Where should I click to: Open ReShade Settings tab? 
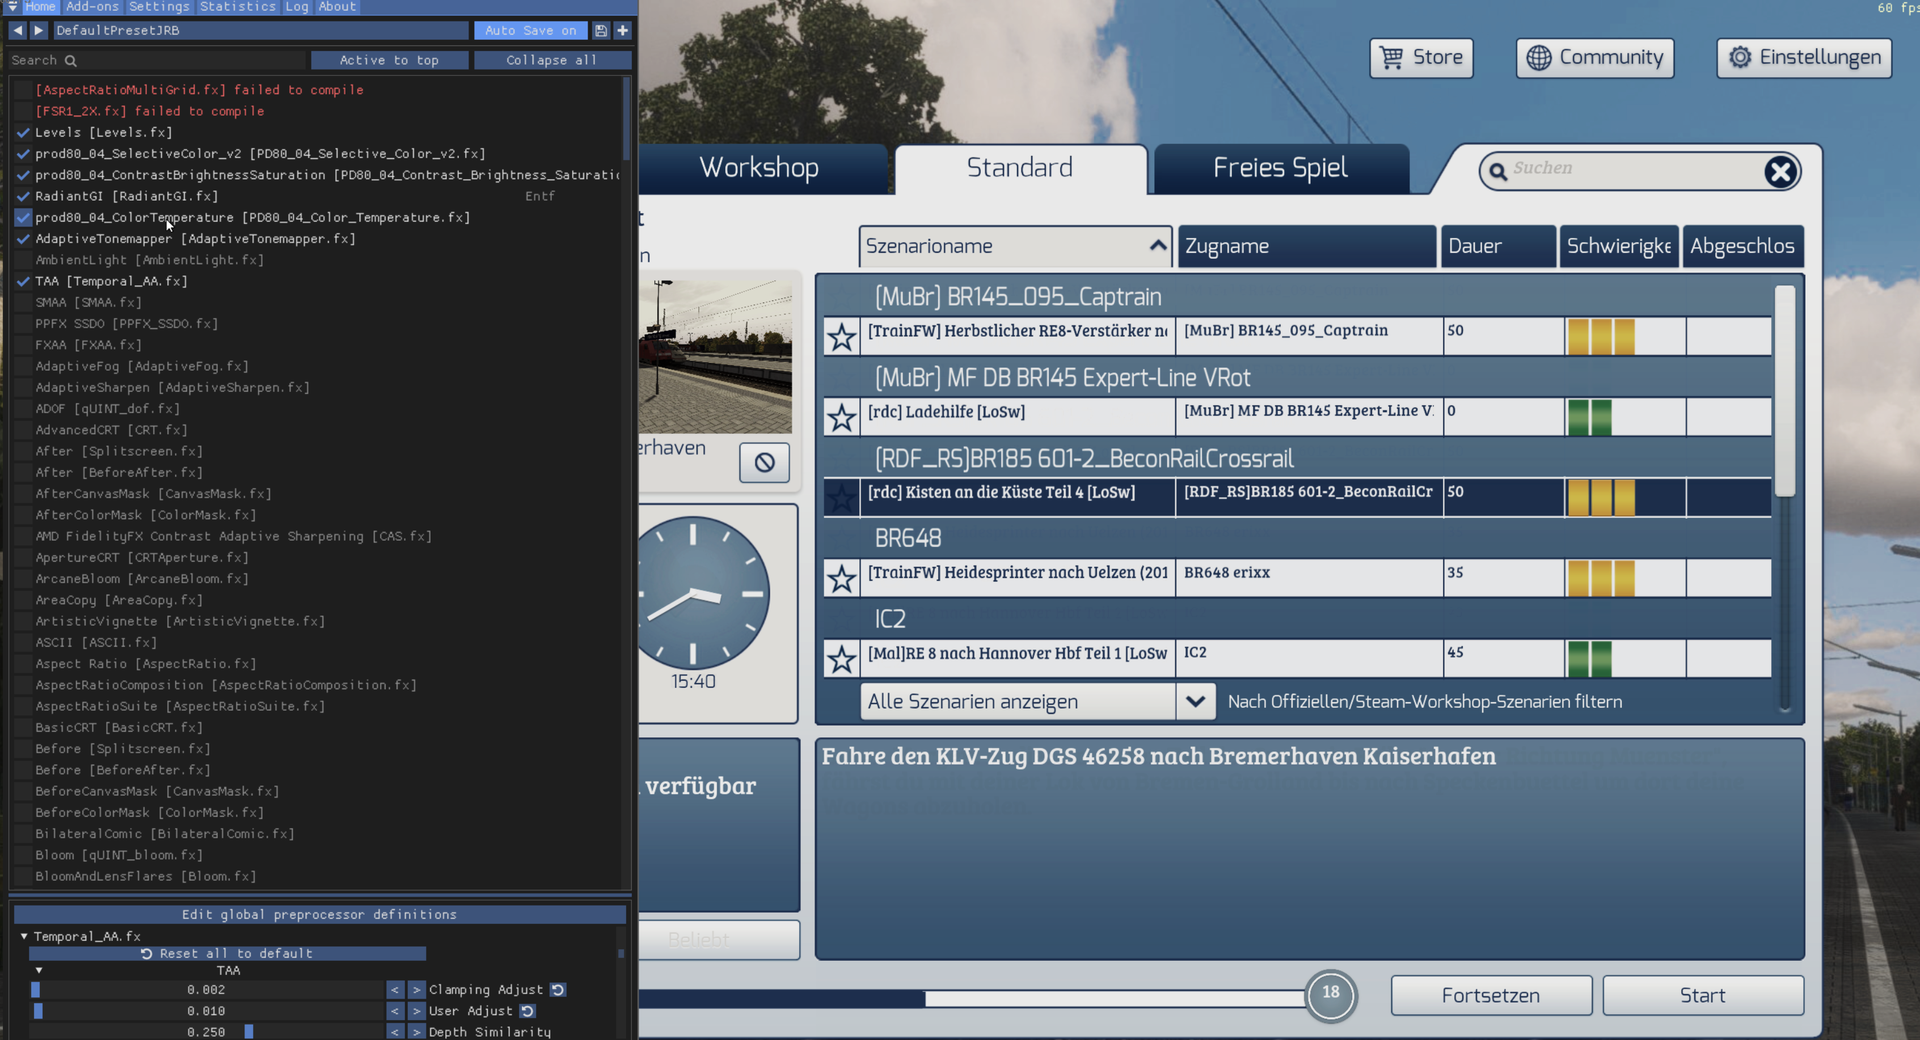coord(159,7)
